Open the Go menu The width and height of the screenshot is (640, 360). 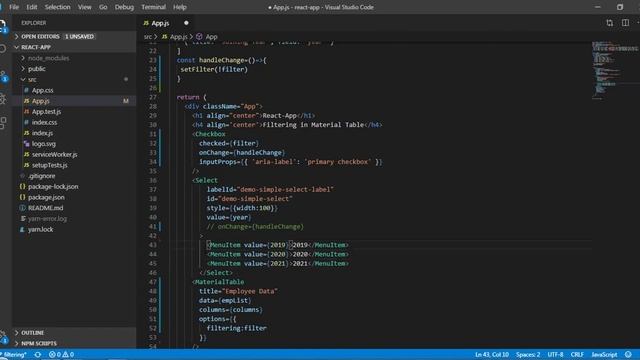pos(103,7)
